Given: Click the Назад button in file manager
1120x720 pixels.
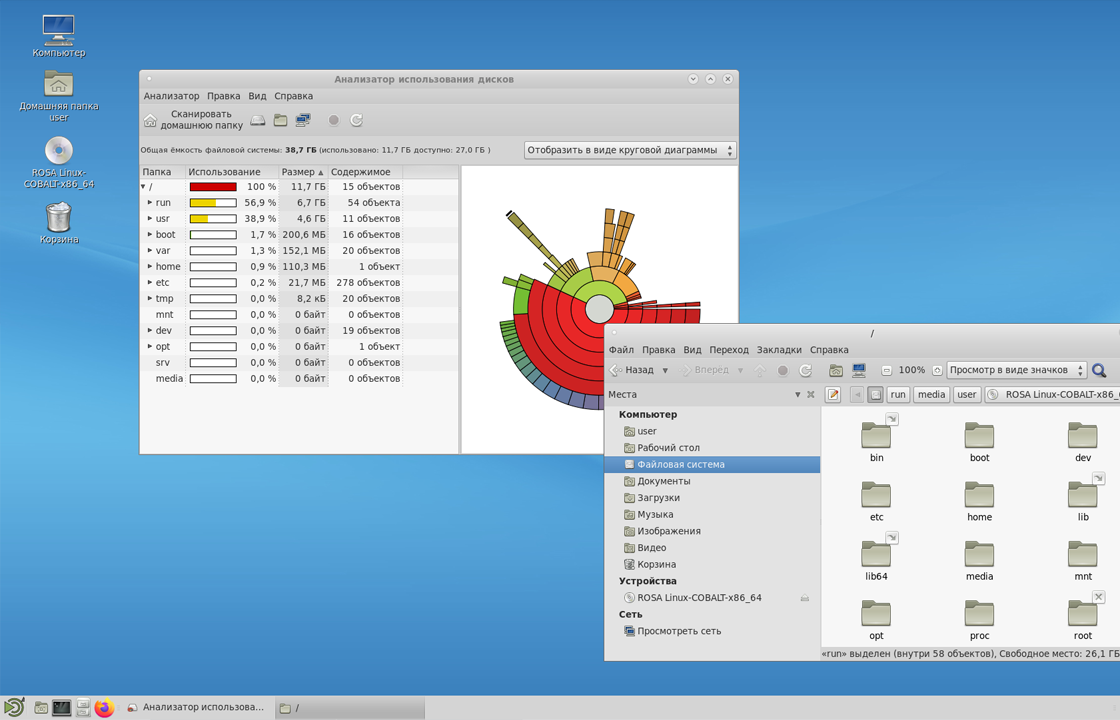Looking at the screenshot, I should 632,370.
